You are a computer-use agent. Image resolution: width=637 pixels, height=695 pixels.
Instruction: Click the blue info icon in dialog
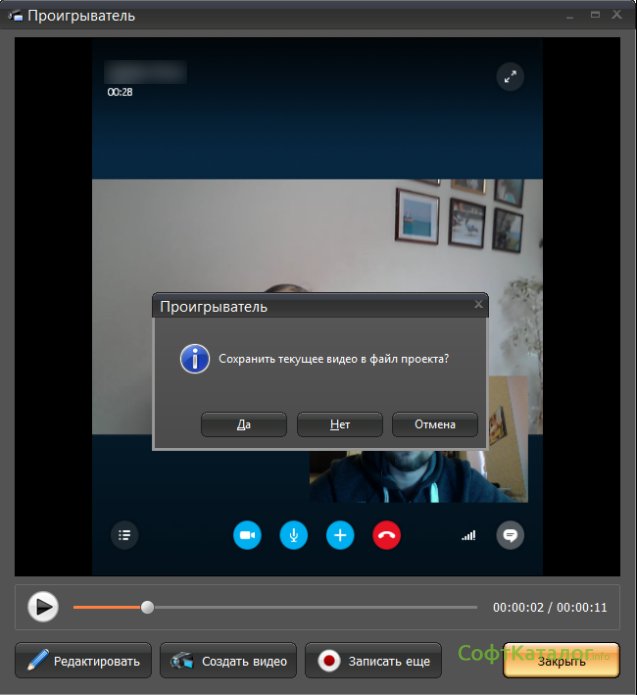pyautogui.click(x=194, y=359)
